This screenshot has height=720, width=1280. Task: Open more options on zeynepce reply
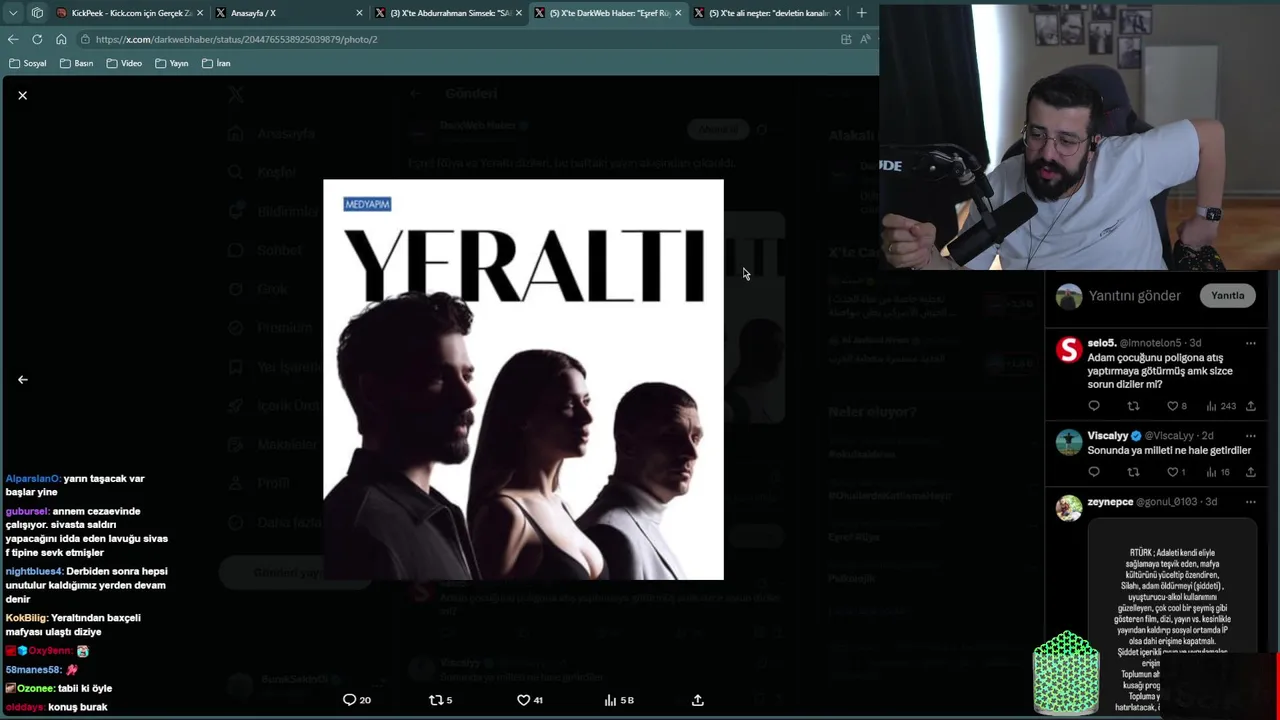(x=1250, y=502)
